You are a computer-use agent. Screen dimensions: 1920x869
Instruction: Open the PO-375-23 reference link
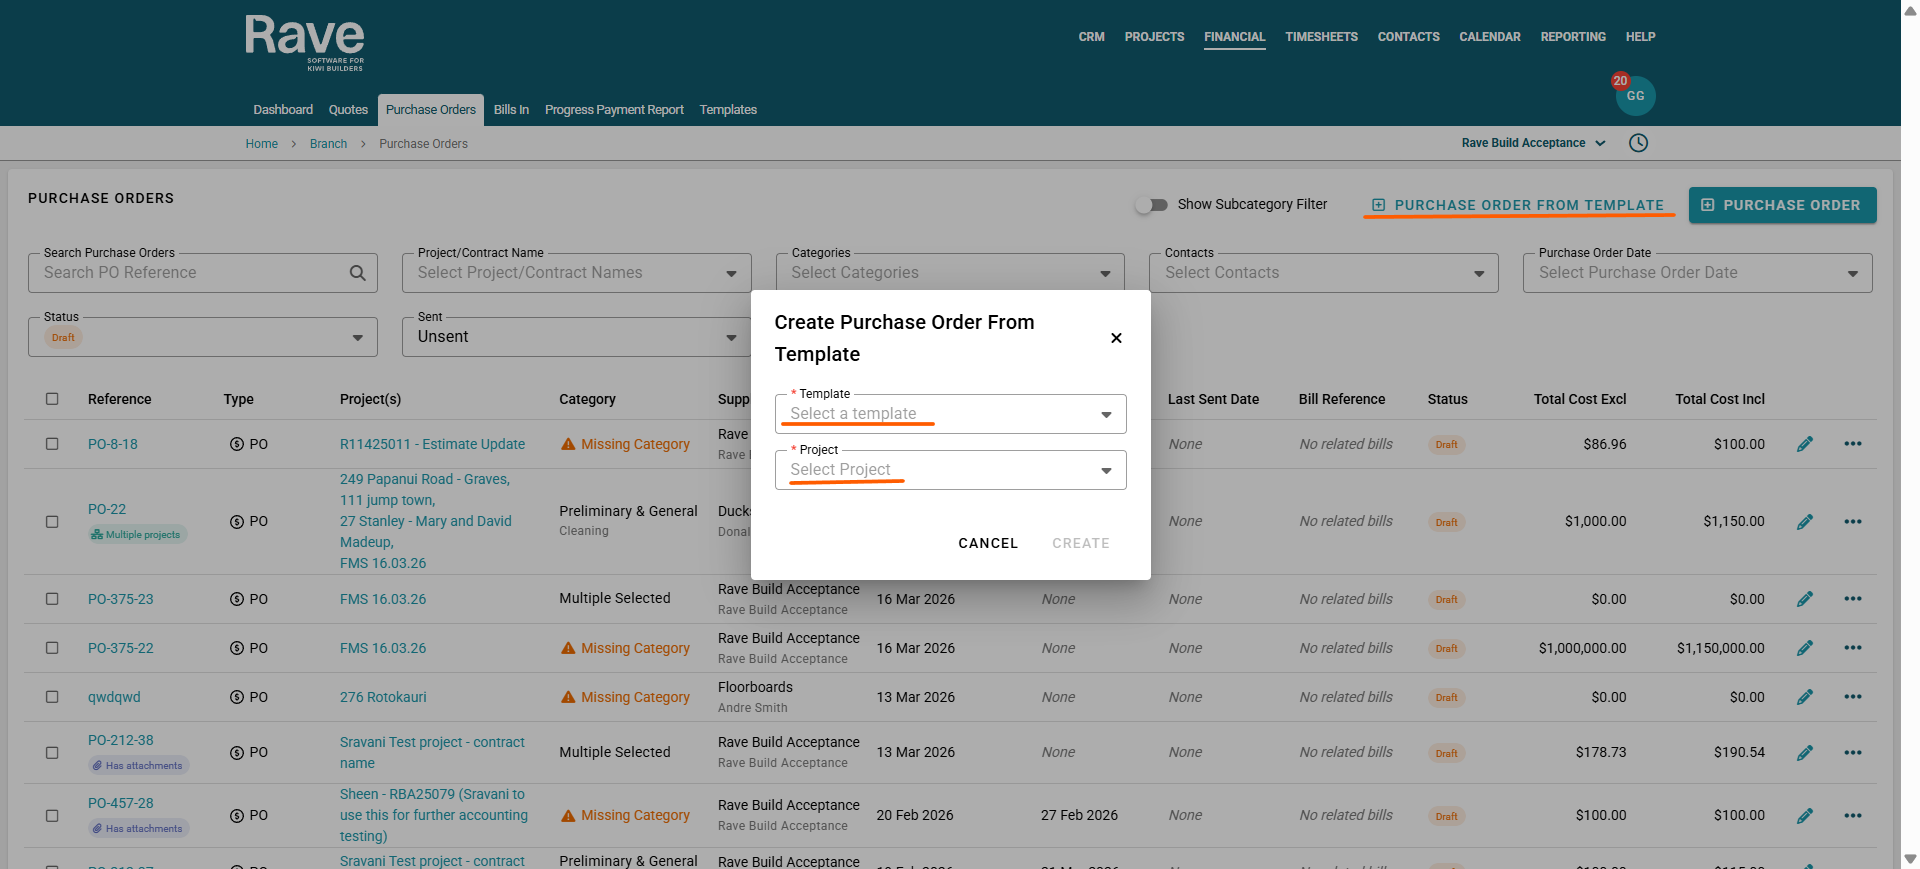click(x=120, y=599)
